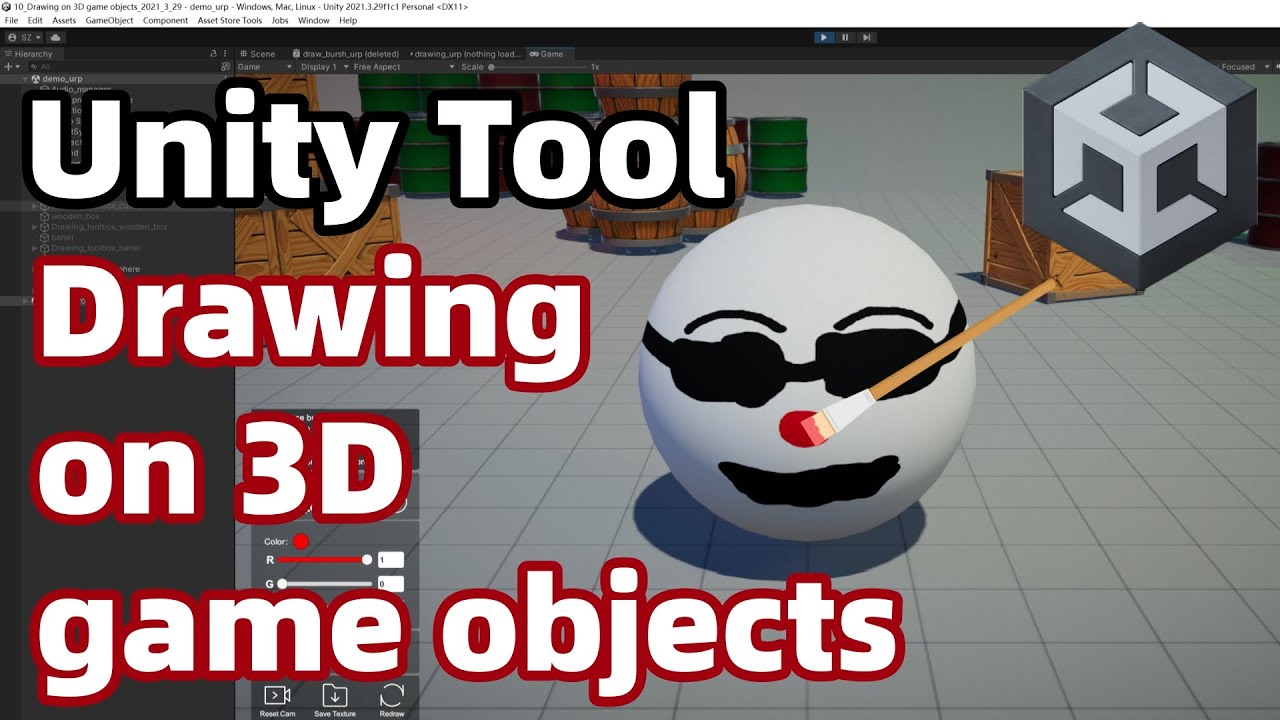Switch to the draw_bursh_urp (deleted) tab
Screen dimensions: 1280x720
(x=346, y=54)
